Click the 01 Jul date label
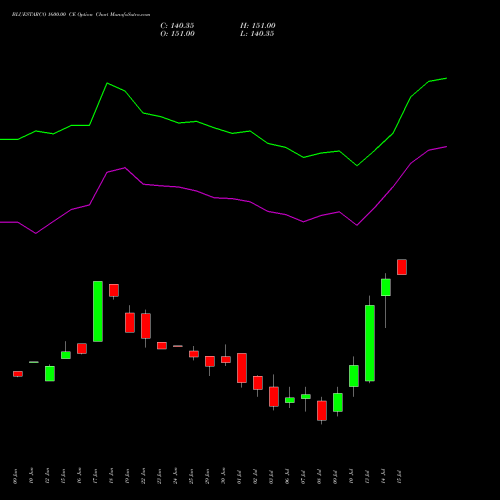Screen dimensions: 500x500 [240, 476]
